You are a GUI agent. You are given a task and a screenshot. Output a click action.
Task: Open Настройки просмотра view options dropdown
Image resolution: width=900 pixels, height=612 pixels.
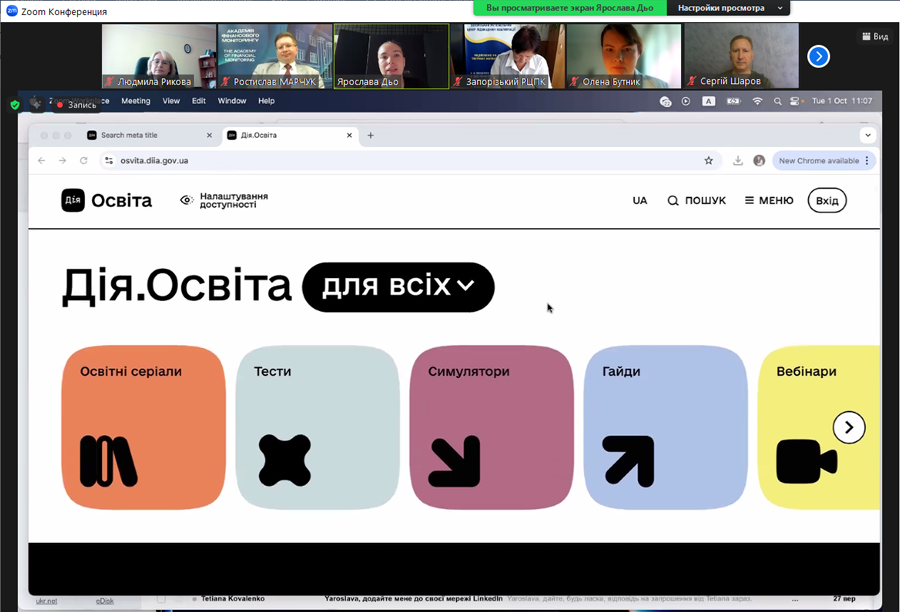(728, 8)
